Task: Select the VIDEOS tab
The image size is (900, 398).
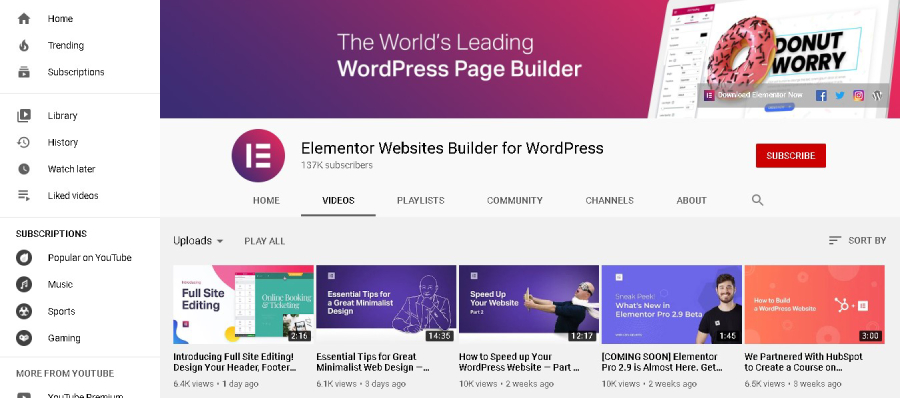Action: pyautogui.click(x=338, y=200)
